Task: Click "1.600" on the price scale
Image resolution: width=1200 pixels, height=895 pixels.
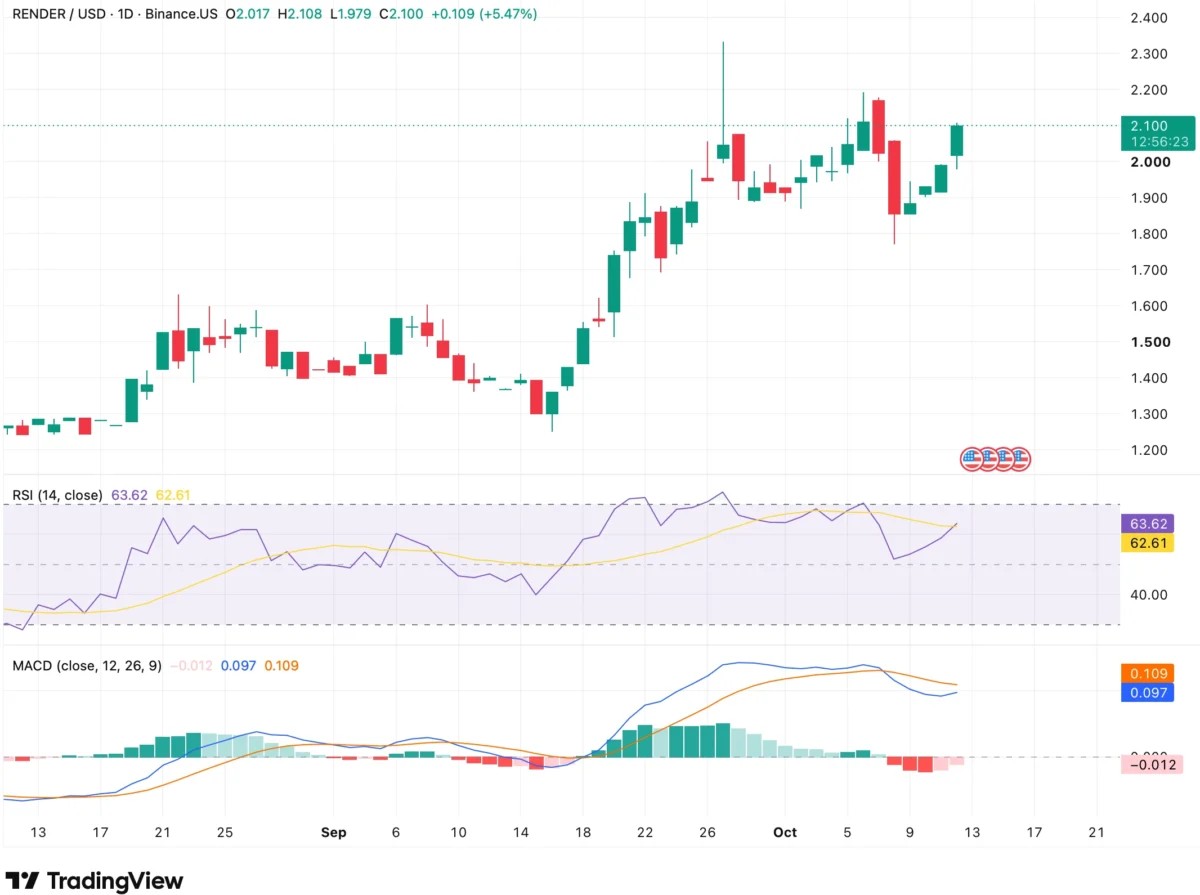Action: coord(1148,306)
